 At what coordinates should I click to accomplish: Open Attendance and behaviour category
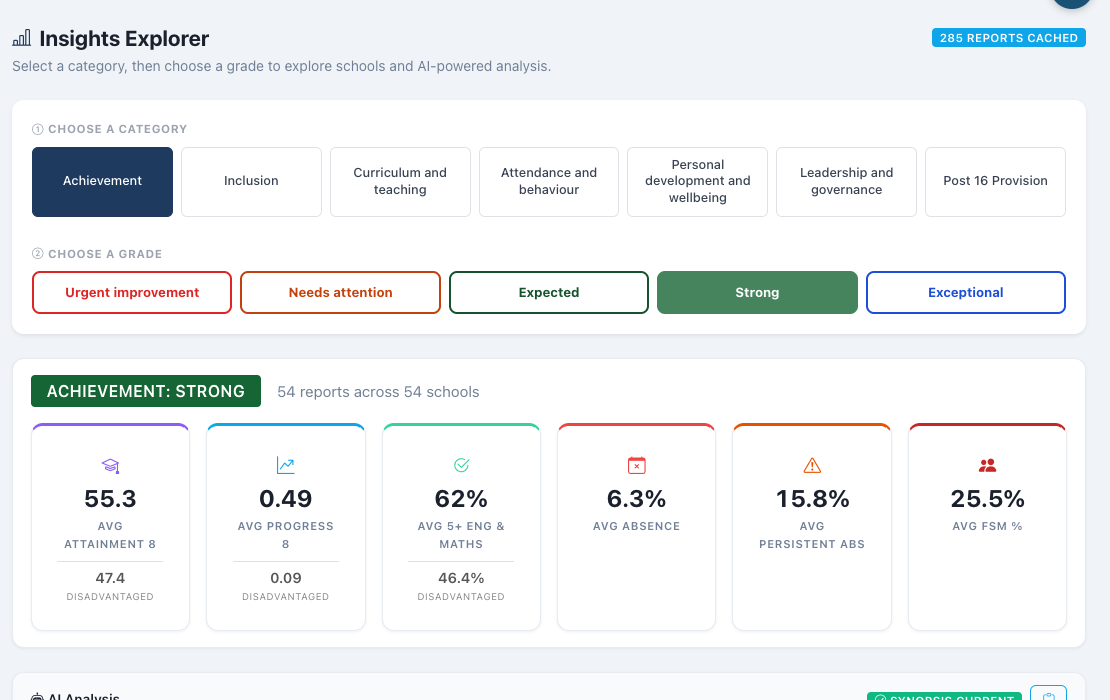tap(549, 181)
